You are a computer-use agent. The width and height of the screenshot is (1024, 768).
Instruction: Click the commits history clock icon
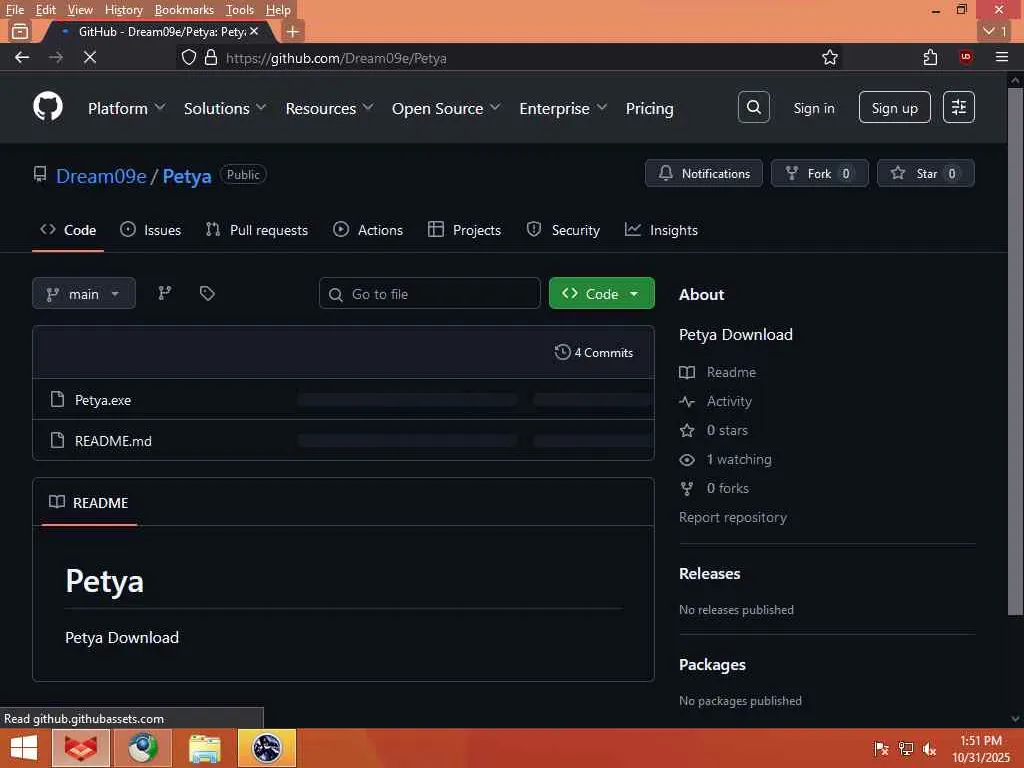(562, 352)
